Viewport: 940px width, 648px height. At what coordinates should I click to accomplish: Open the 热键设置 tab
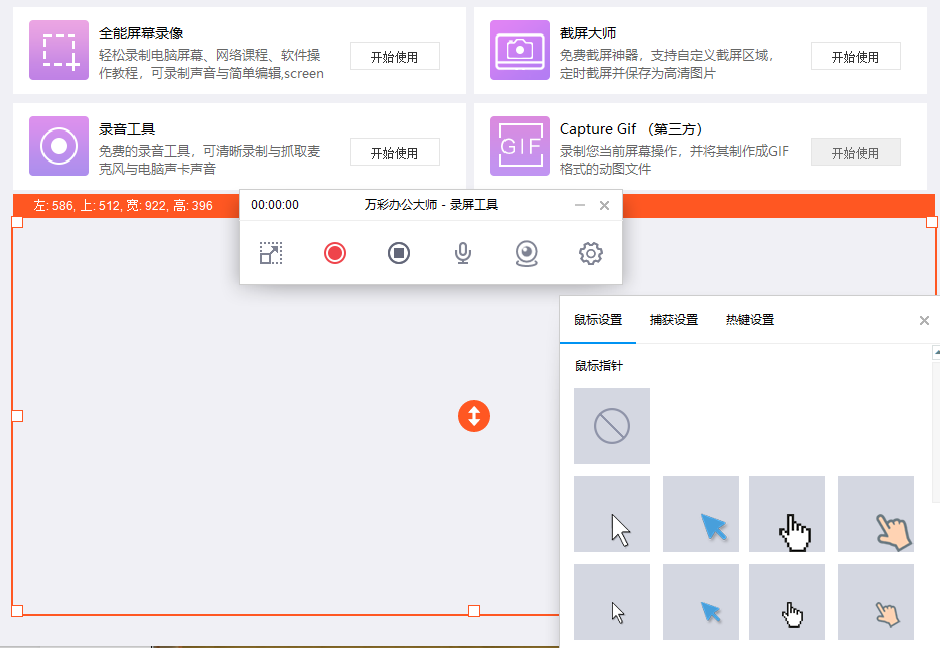tap(748, 319)
